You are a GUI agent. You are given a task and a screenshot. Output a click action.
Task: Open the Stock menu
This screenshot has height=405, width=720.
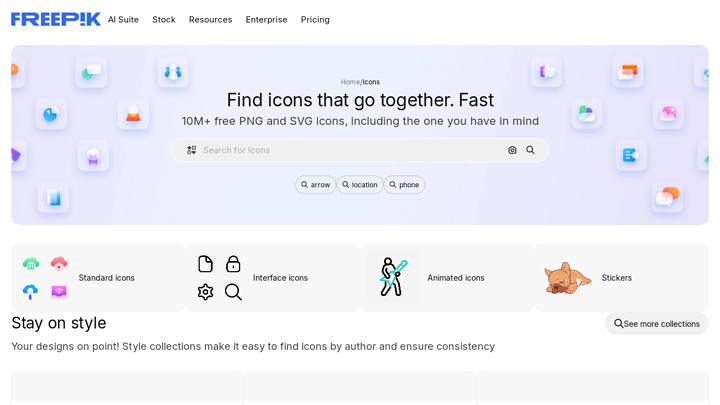164,19
